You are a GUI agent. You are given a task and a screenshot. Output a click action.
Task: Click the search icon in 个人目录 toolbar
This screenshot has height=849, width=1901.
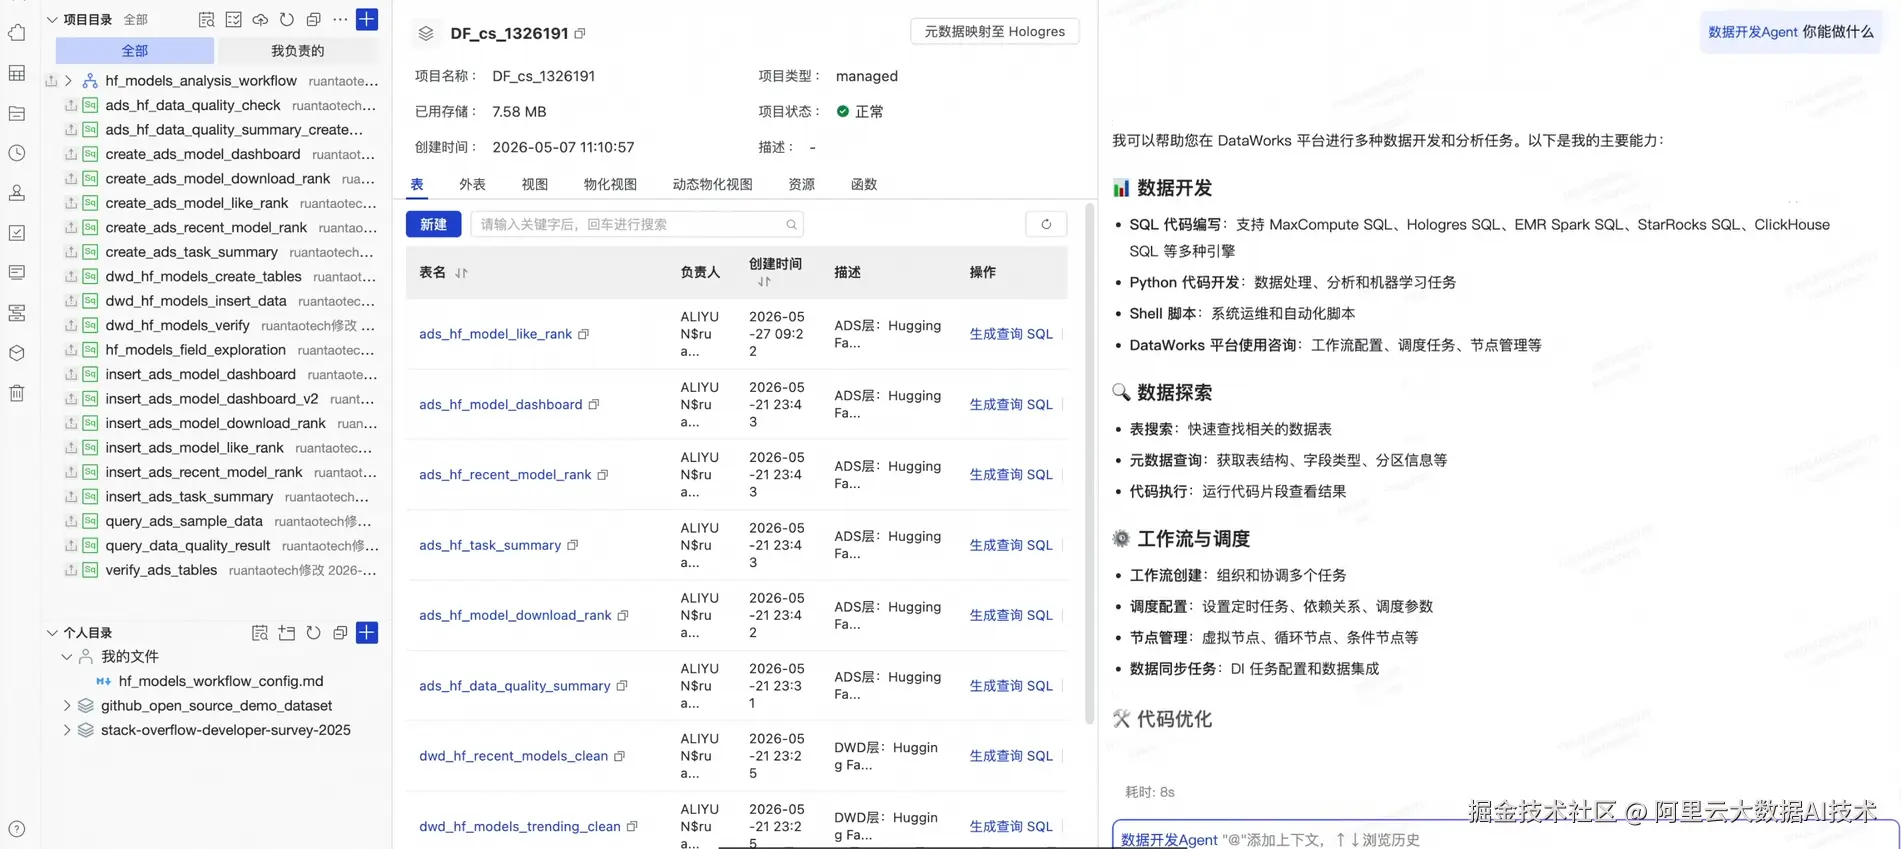tap(260, 633)
